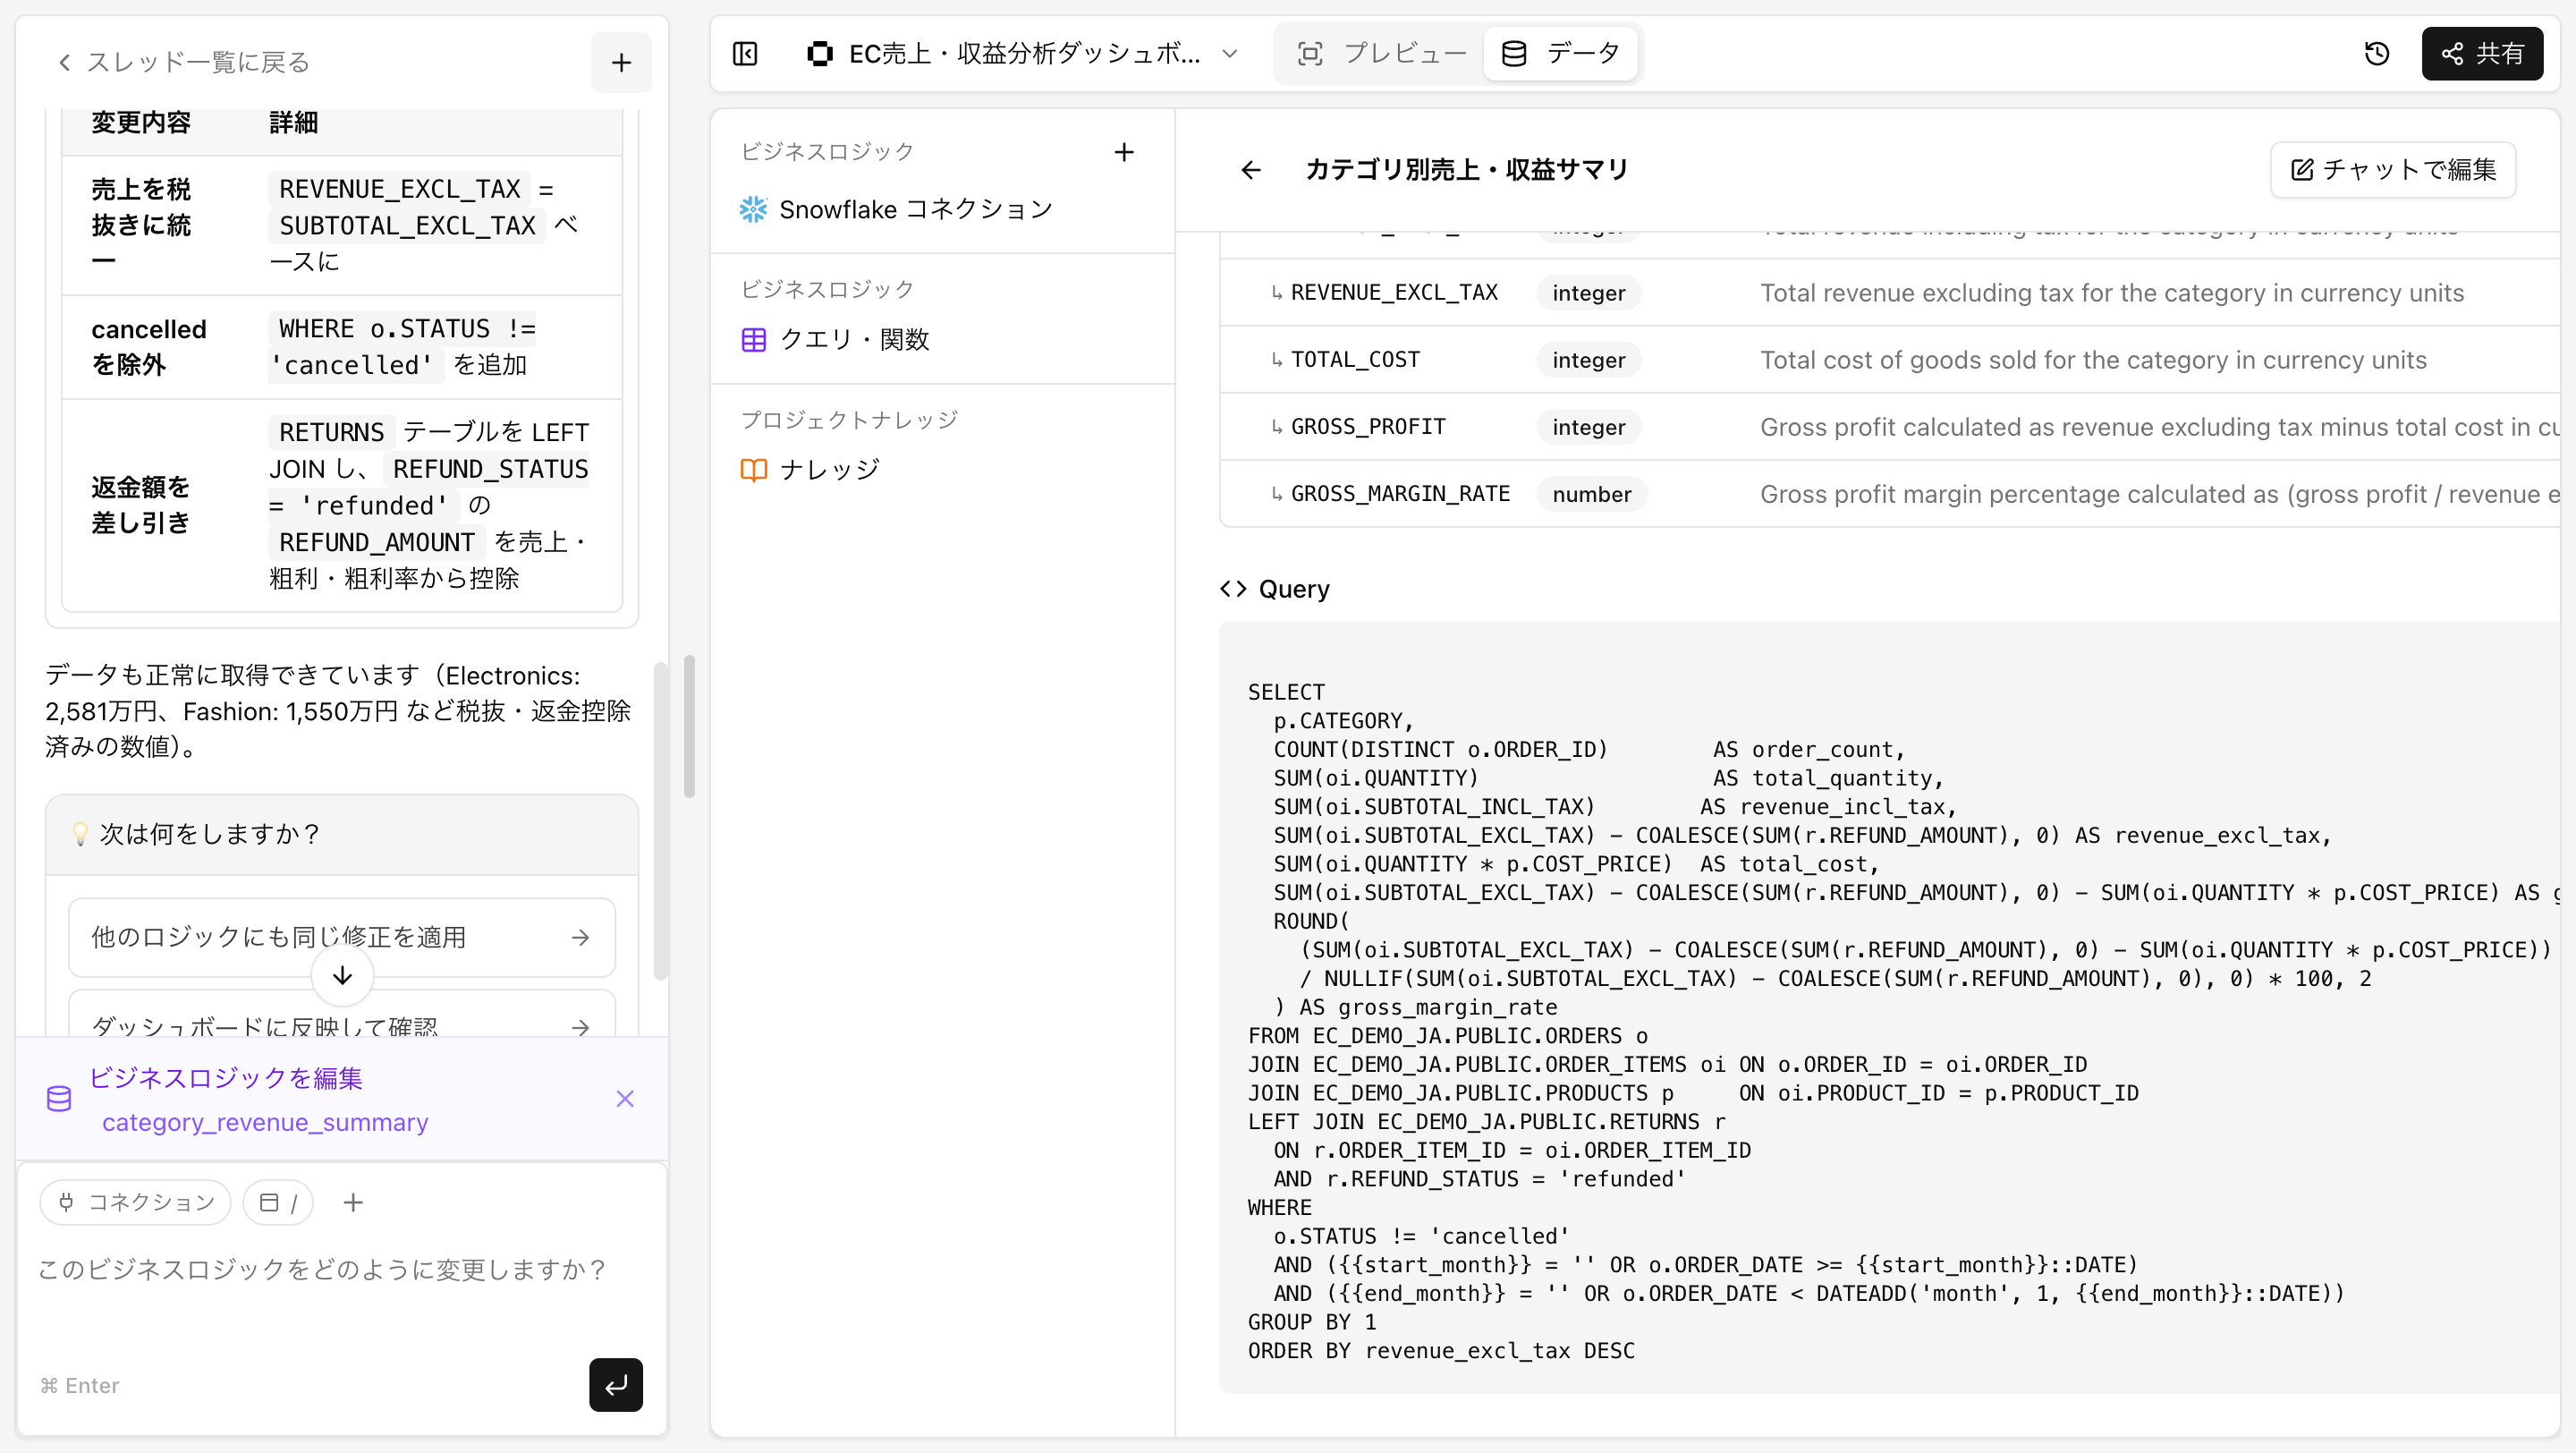Click the back arrow beside カテゴリ別売上・収益サマリ
The height and width of the screenshot is (1453, 2576).
(1250, 170)
